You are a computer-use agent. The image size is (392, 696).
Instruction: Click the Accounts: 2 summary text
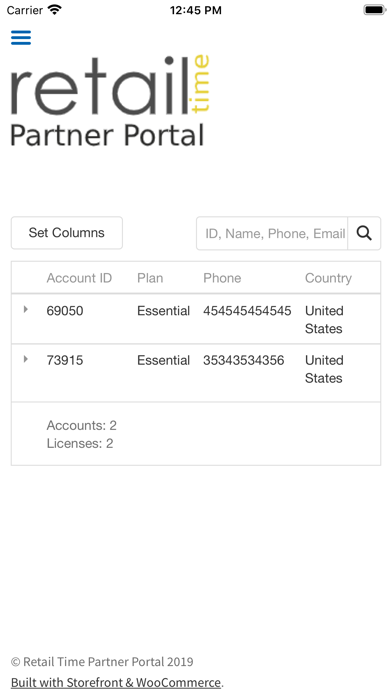(x=82, y=425)
